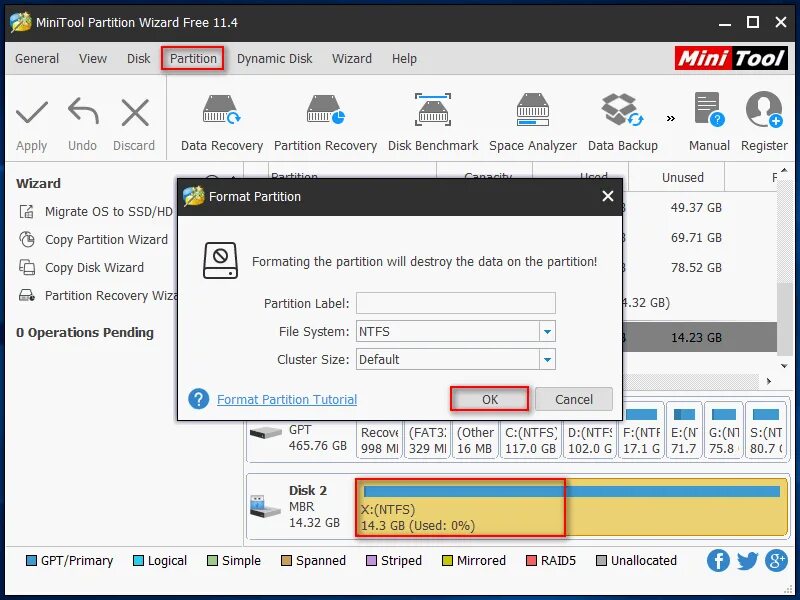Open the Facebook share icon
This screenshot has height=600, width=800.
(718, 560)
